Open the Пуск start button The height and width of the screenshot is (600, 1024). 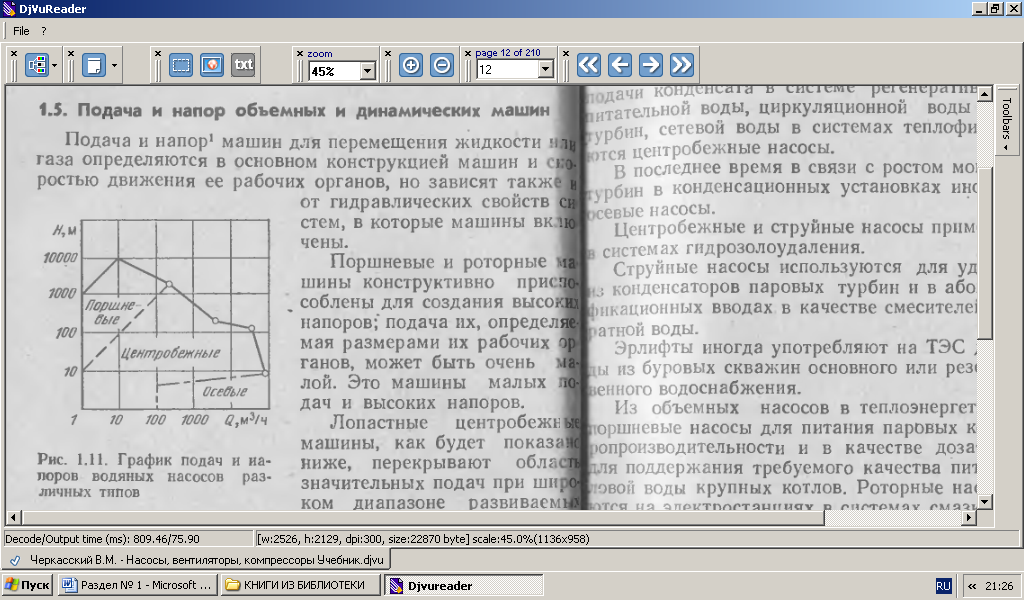click(x=27, y=585)
